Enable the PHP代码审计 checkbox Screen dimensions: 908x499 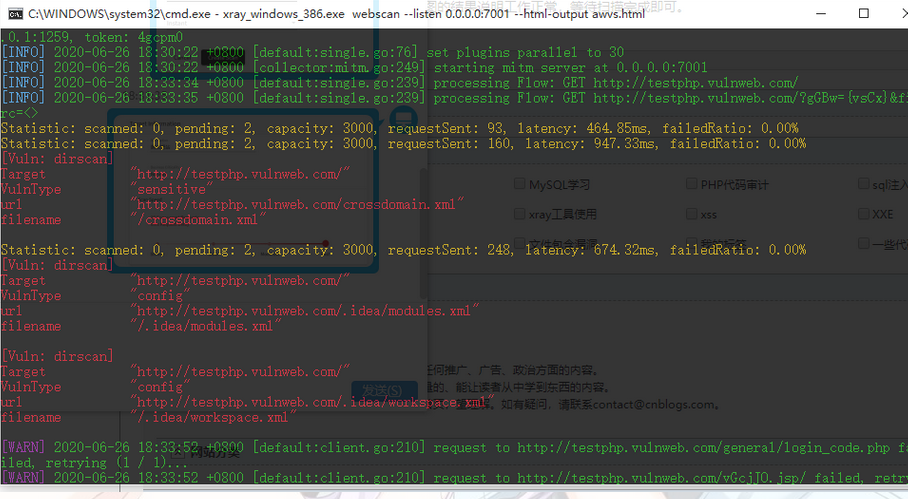691,184
